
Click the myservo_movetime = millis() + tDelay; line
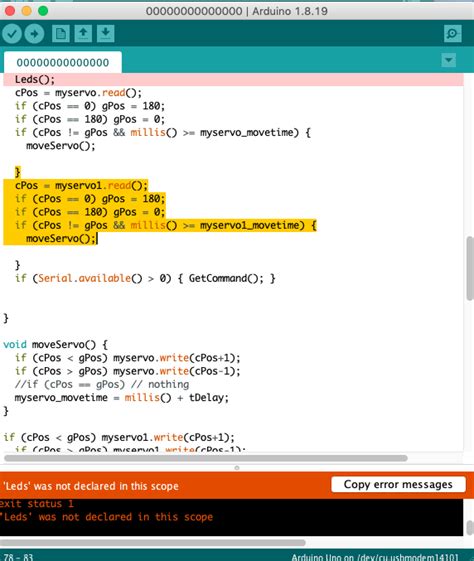click(x=122, y=397)
